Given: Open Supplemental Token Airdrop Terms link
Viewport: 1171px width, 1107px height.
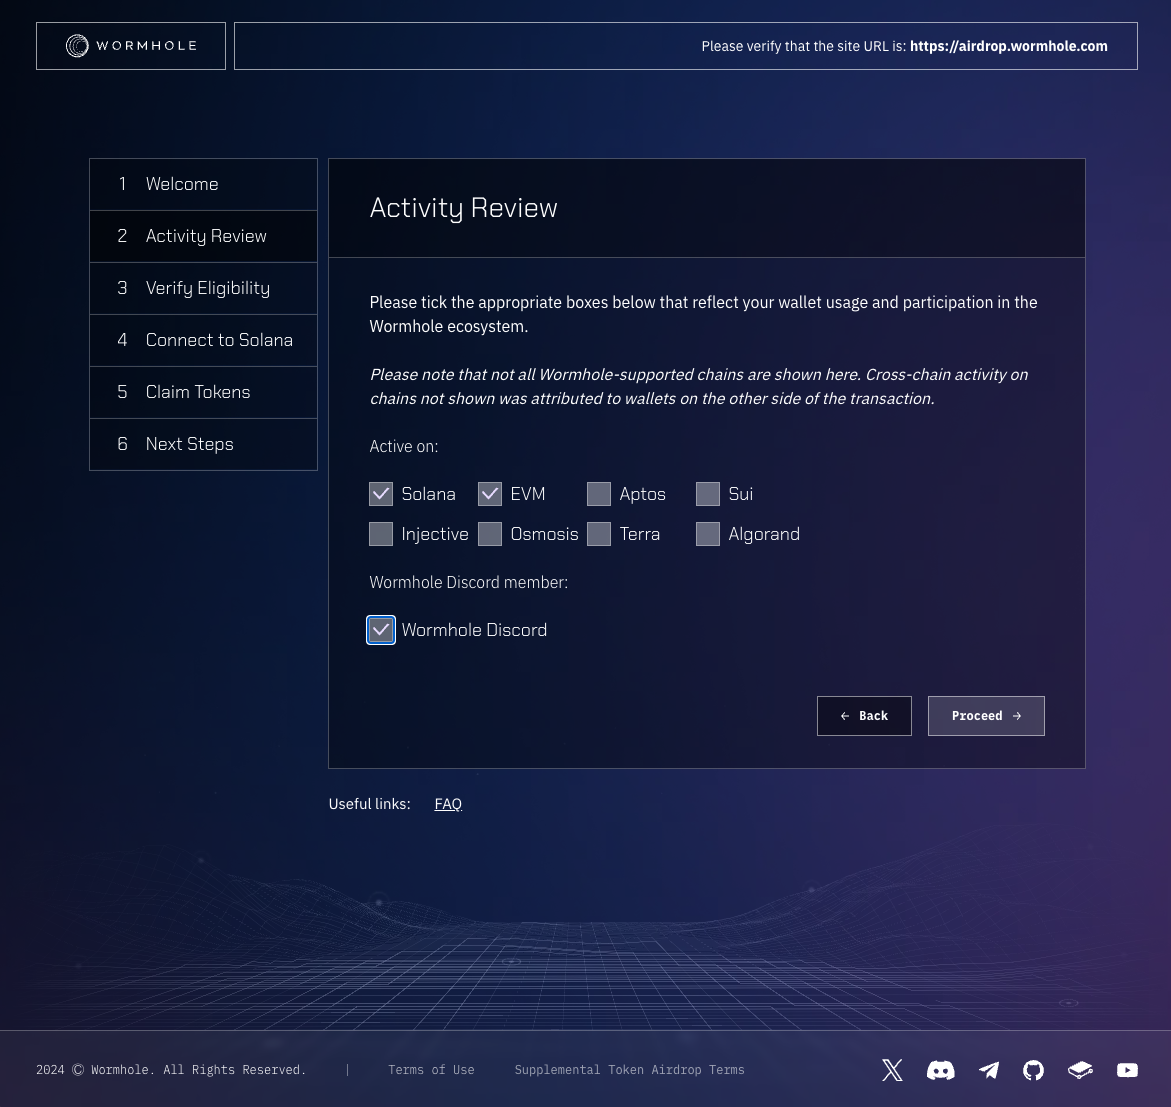Looking at the screenshot, I should pos(629,1070).
